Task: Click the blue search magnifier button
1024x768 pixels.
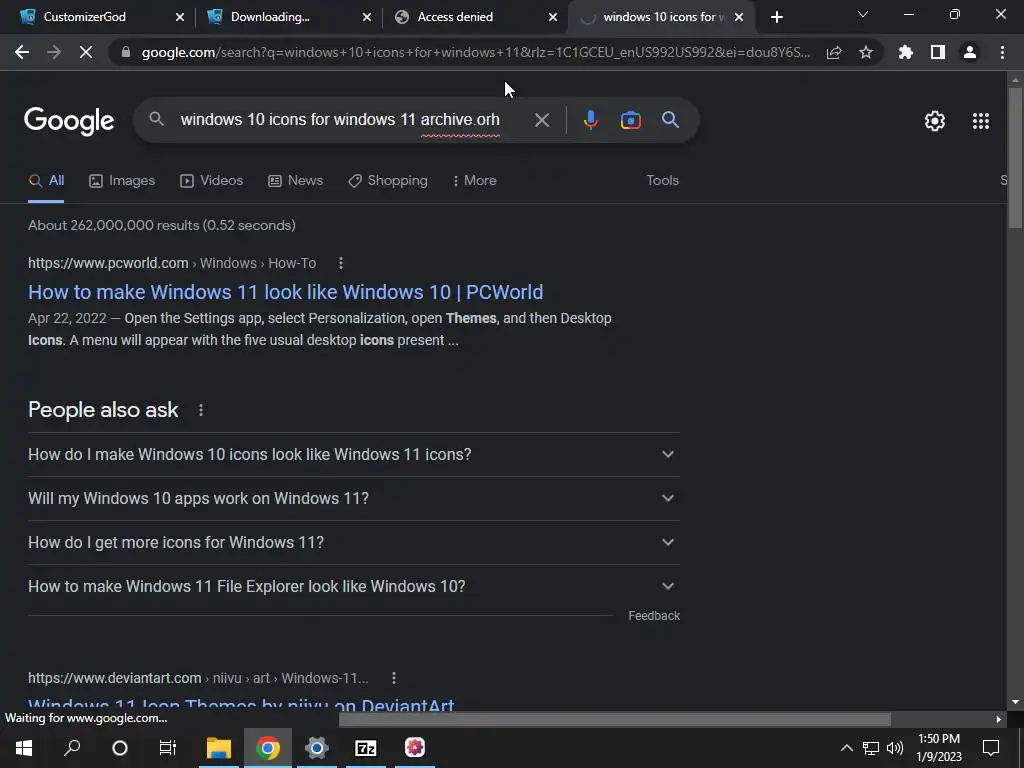Action: pyautogui.click(x=670, y=120)
